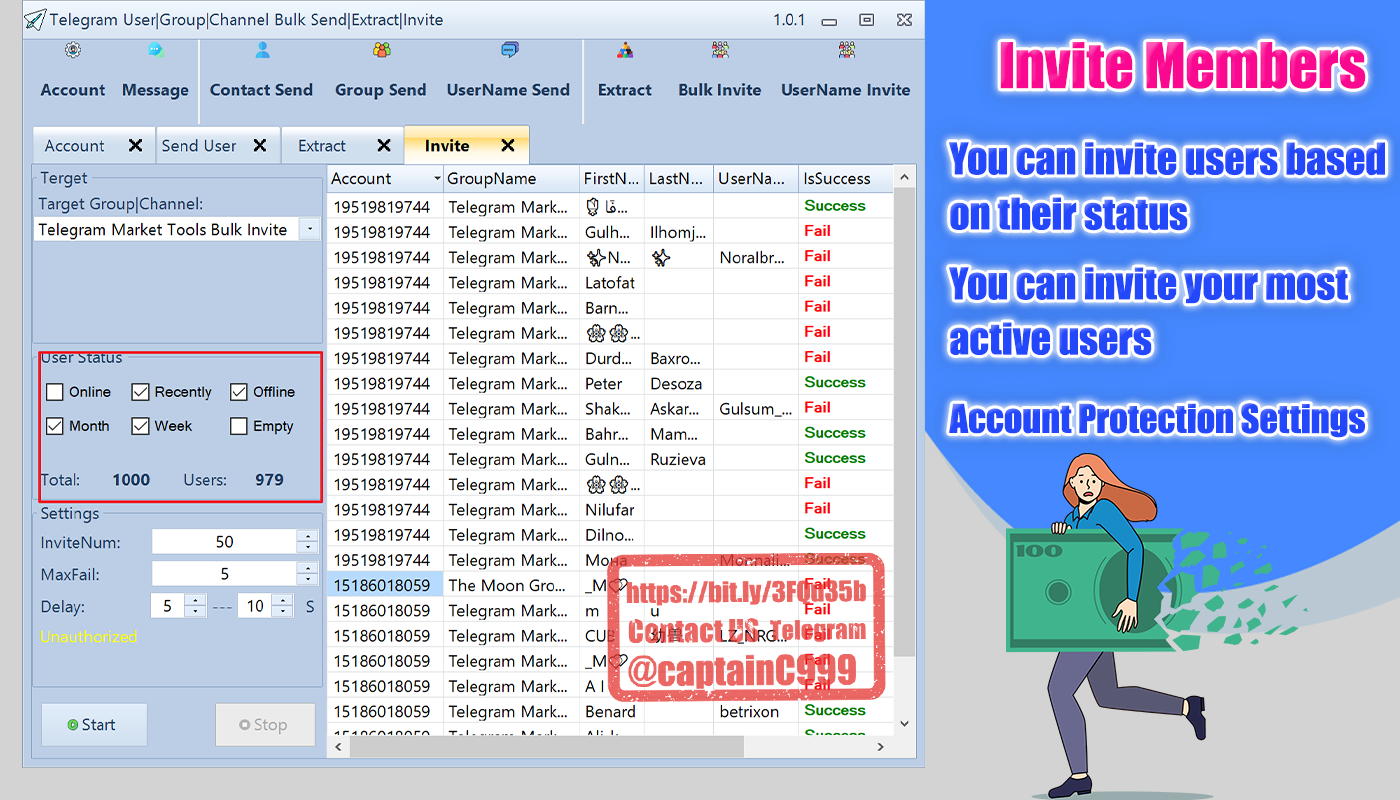This screenshot has width=1400, height=800.
Task: Click the Message toolbar icon
Action: click(155, 72)
